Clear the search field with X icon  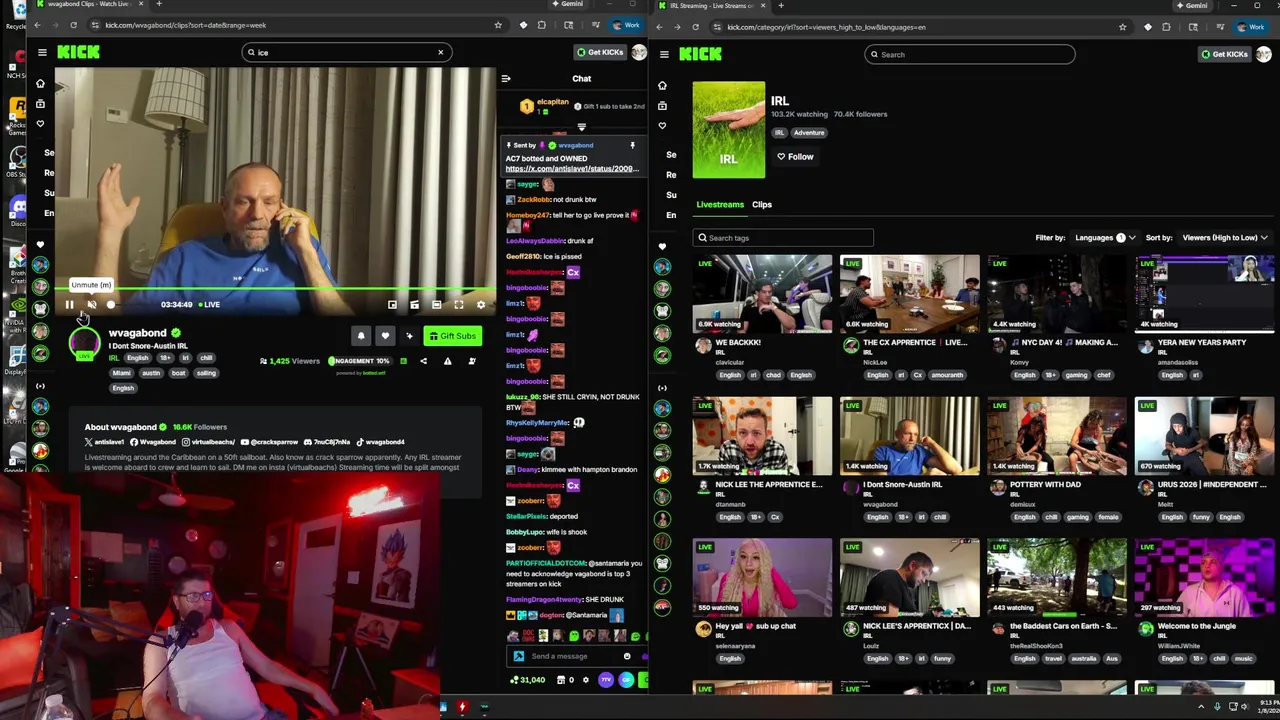click(440, 52)
